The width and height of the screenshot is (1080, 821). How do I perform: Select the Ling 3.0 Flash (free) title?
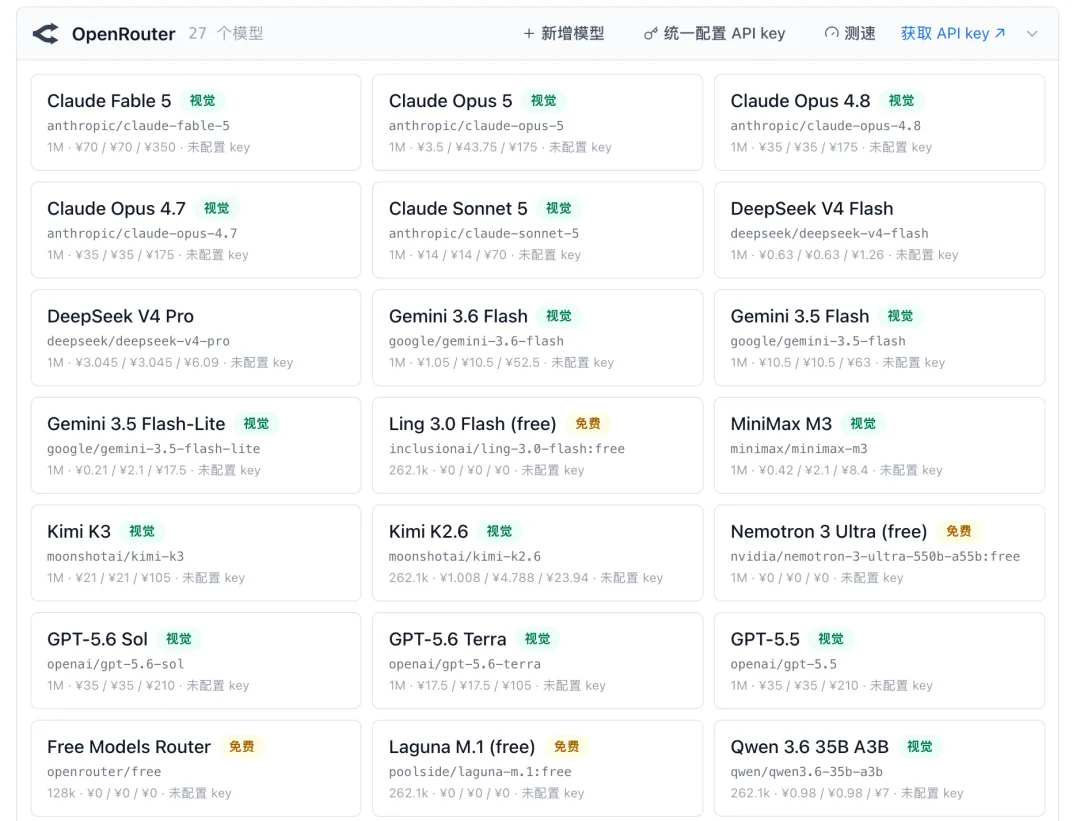click(472, 424)
